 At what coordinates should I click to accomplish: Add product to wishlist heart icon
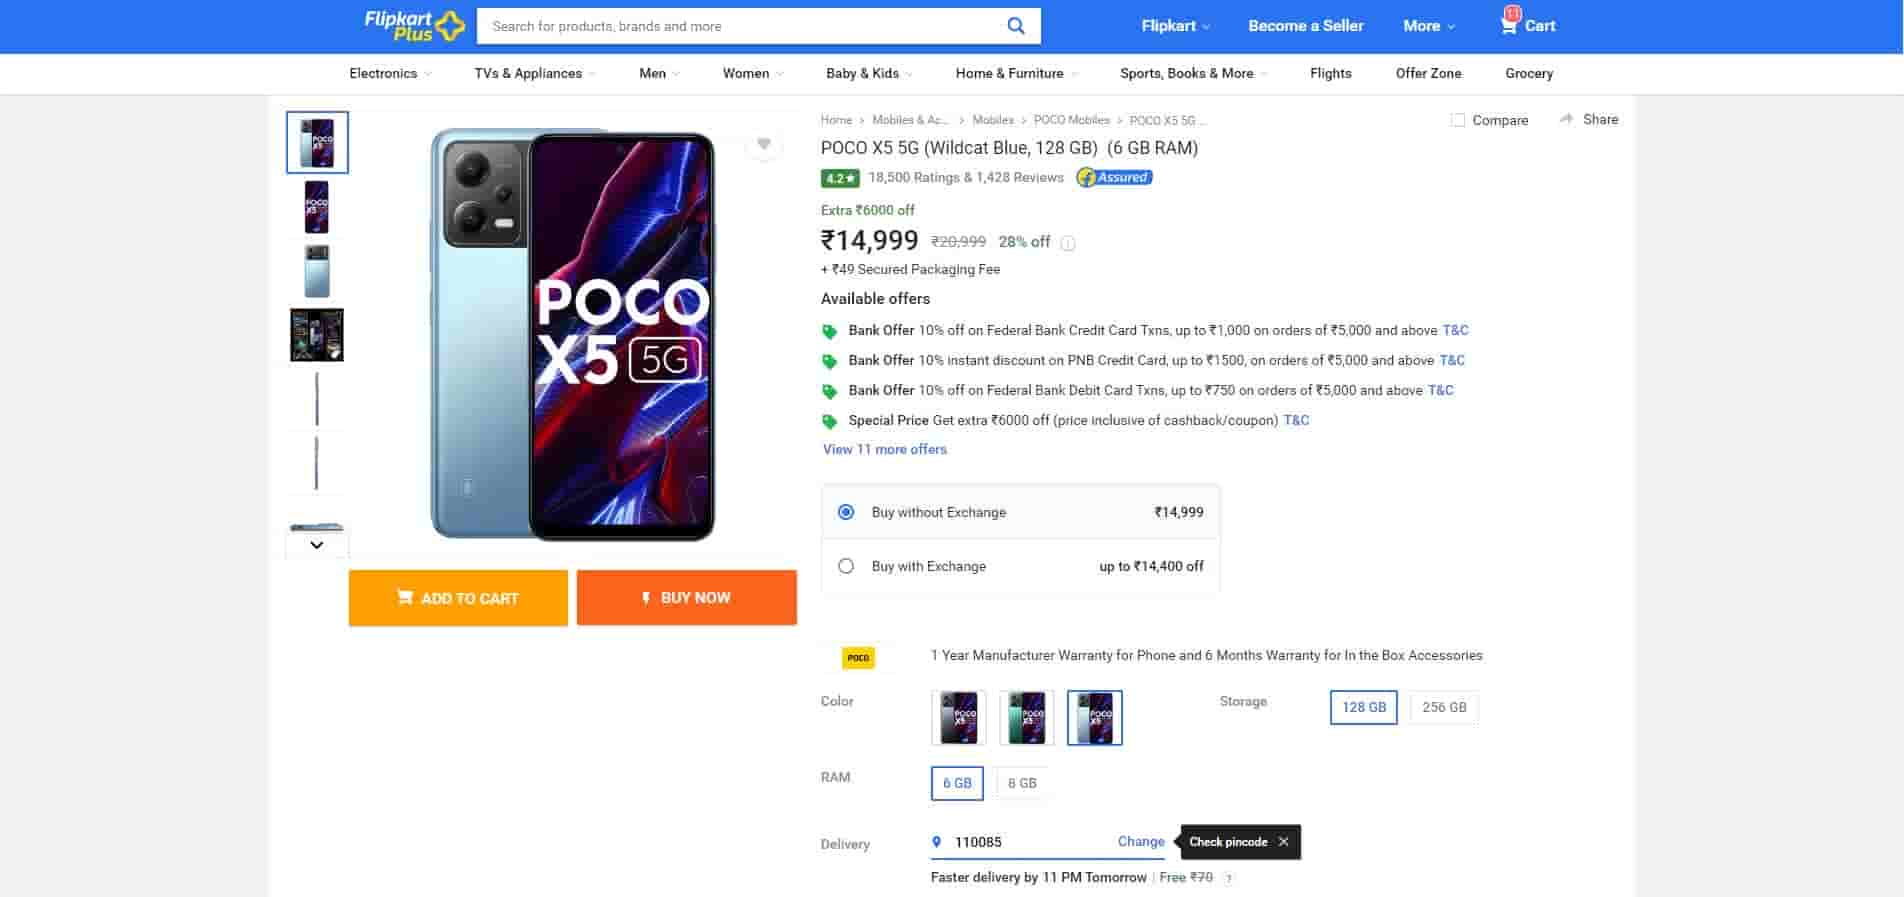tap(764, 145)
